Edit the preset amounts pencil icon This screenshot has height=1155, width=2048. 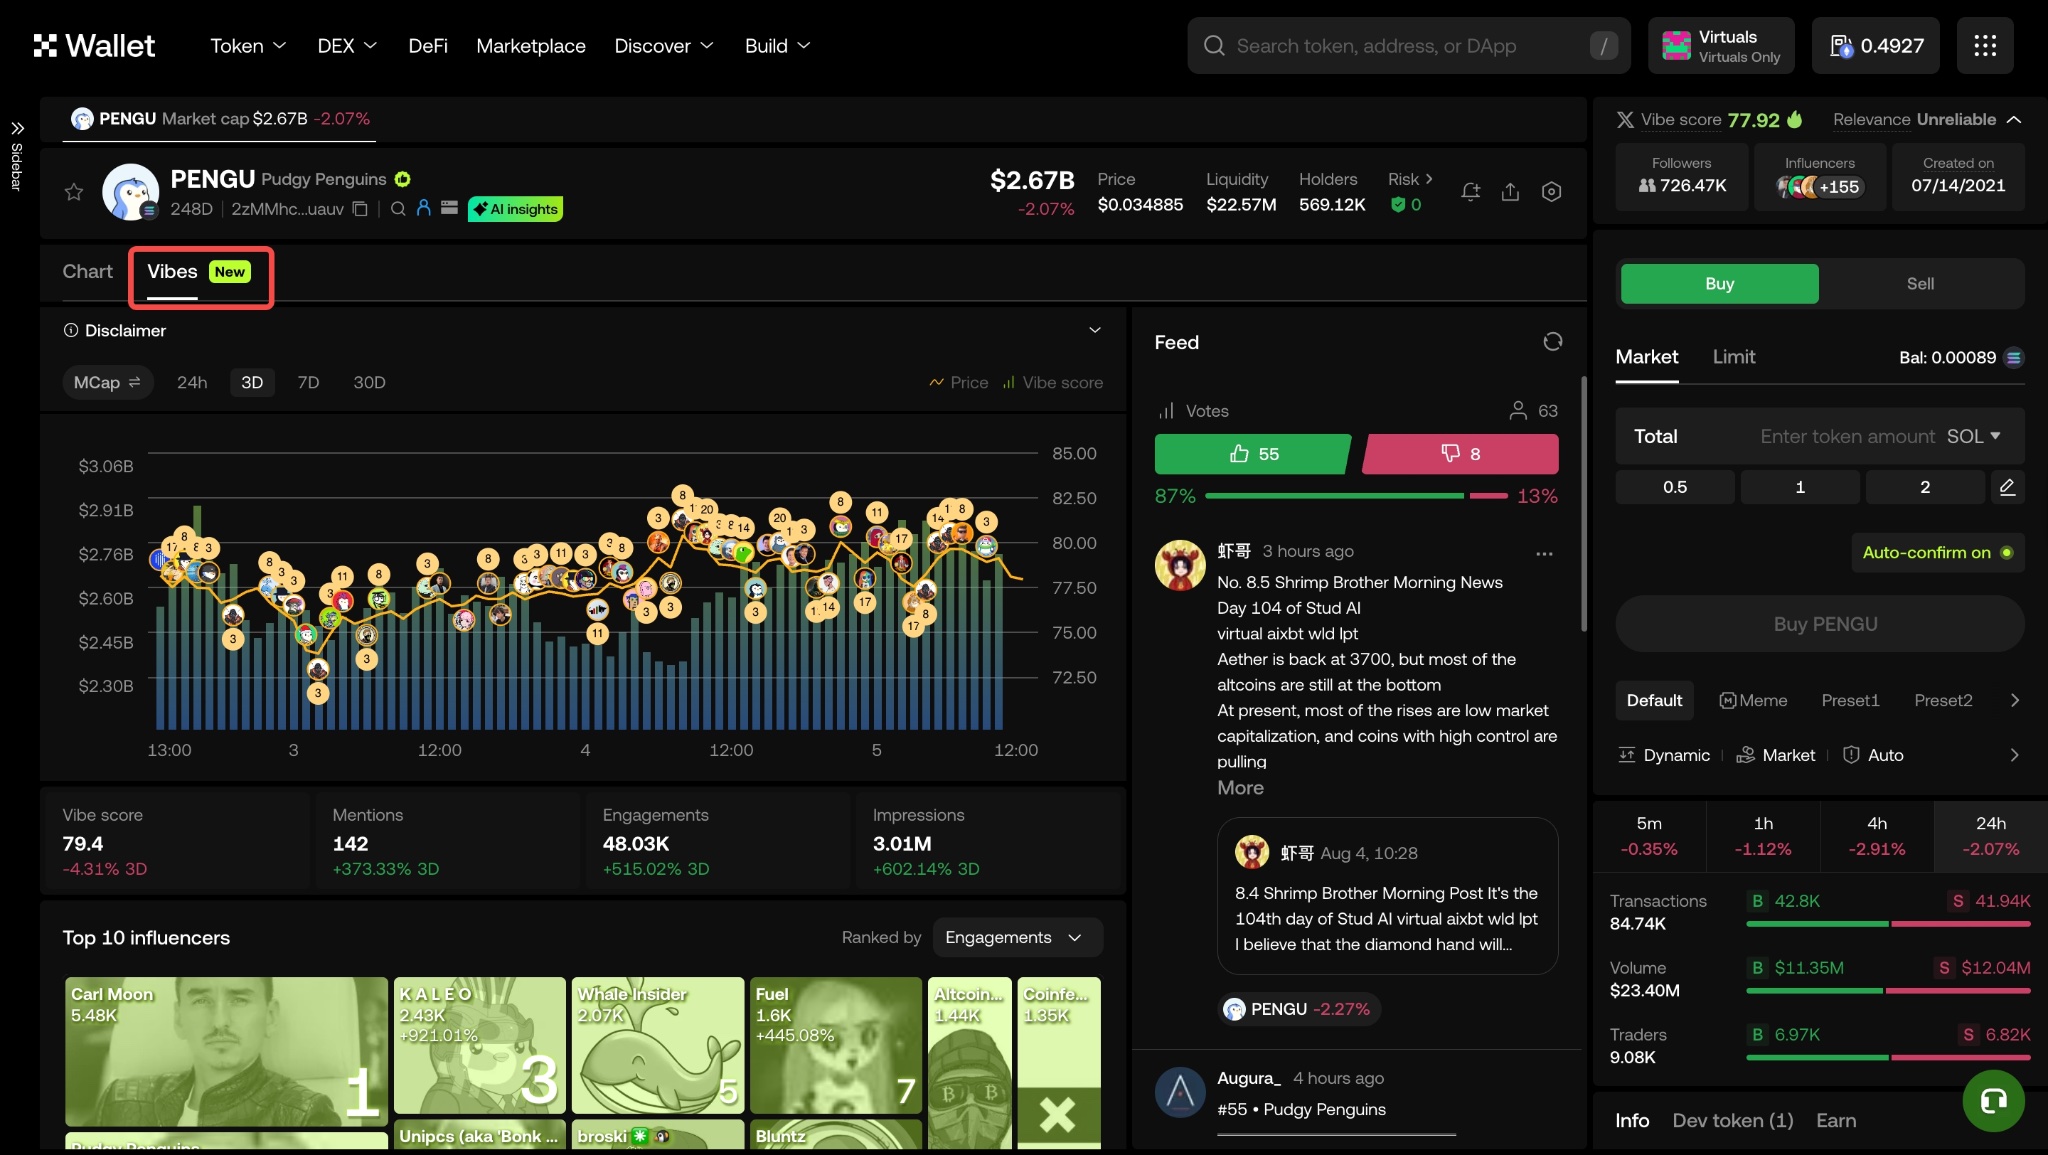tap(2006, 487)
